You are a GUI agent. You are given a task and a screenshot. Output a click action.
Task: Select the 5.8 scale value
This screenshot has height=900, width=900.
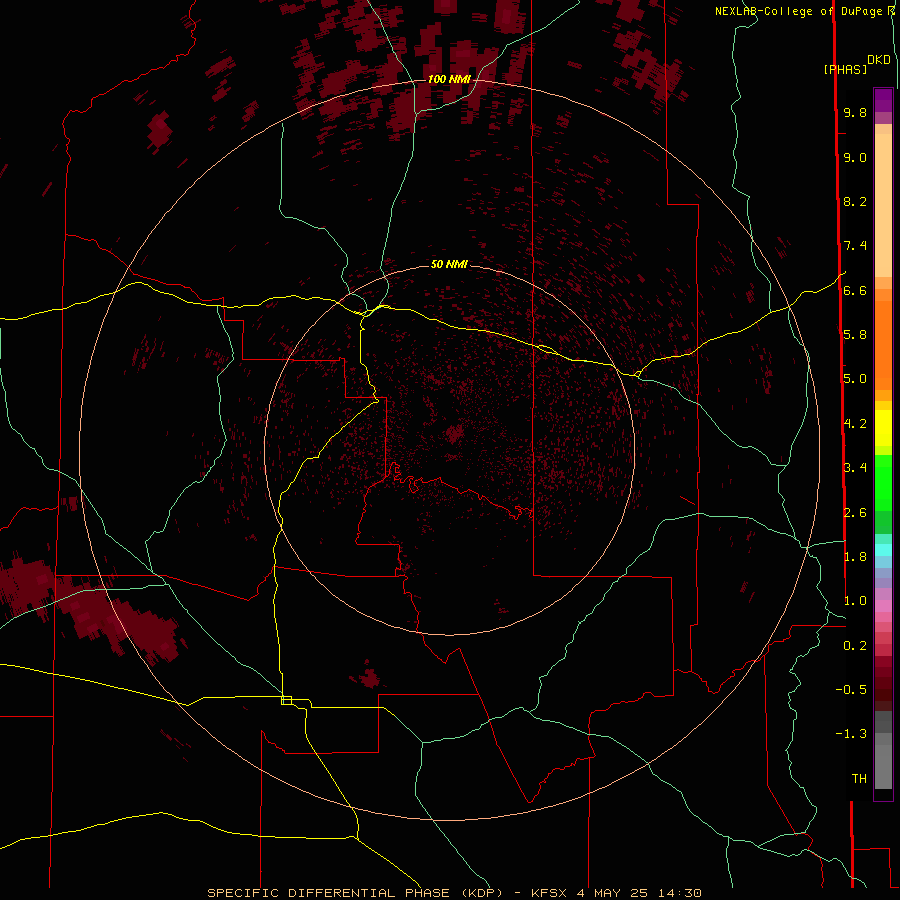tap(855, 335)
